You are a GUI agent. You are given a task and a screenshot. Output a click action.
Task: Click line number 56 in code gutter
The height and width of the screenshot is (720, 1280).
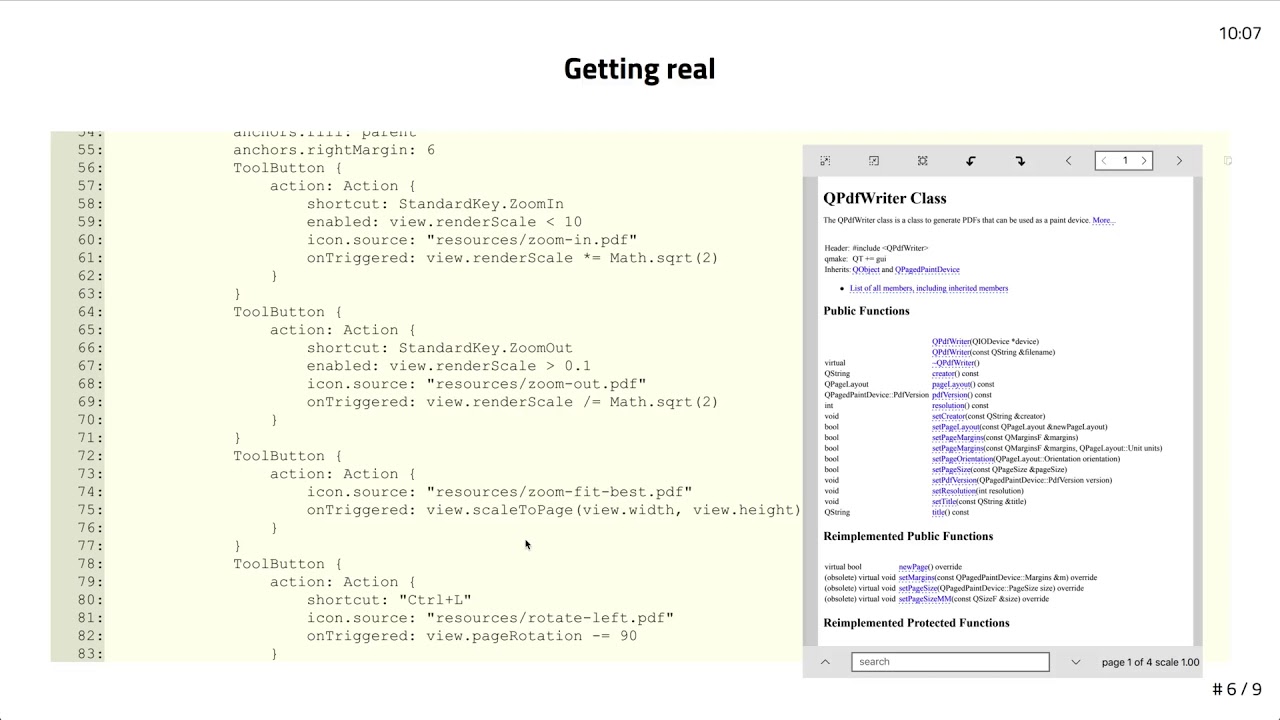(x=90, y=168)
